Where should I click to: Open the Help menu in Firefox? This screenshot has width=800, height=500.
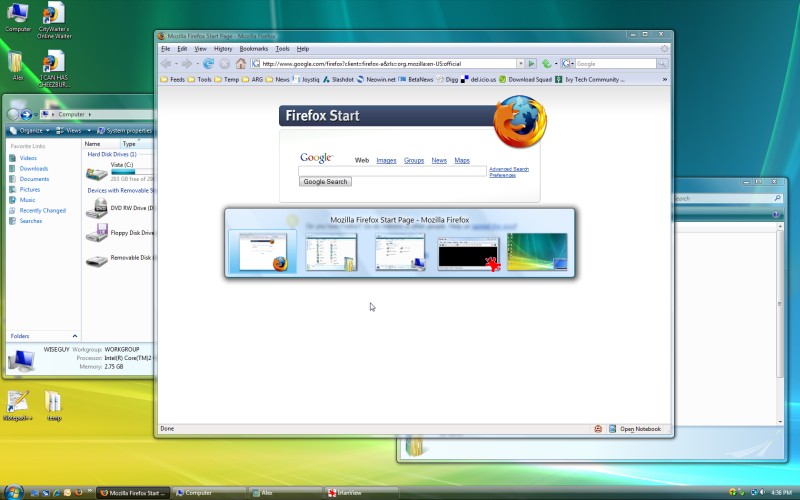click(x=303, y=49)
